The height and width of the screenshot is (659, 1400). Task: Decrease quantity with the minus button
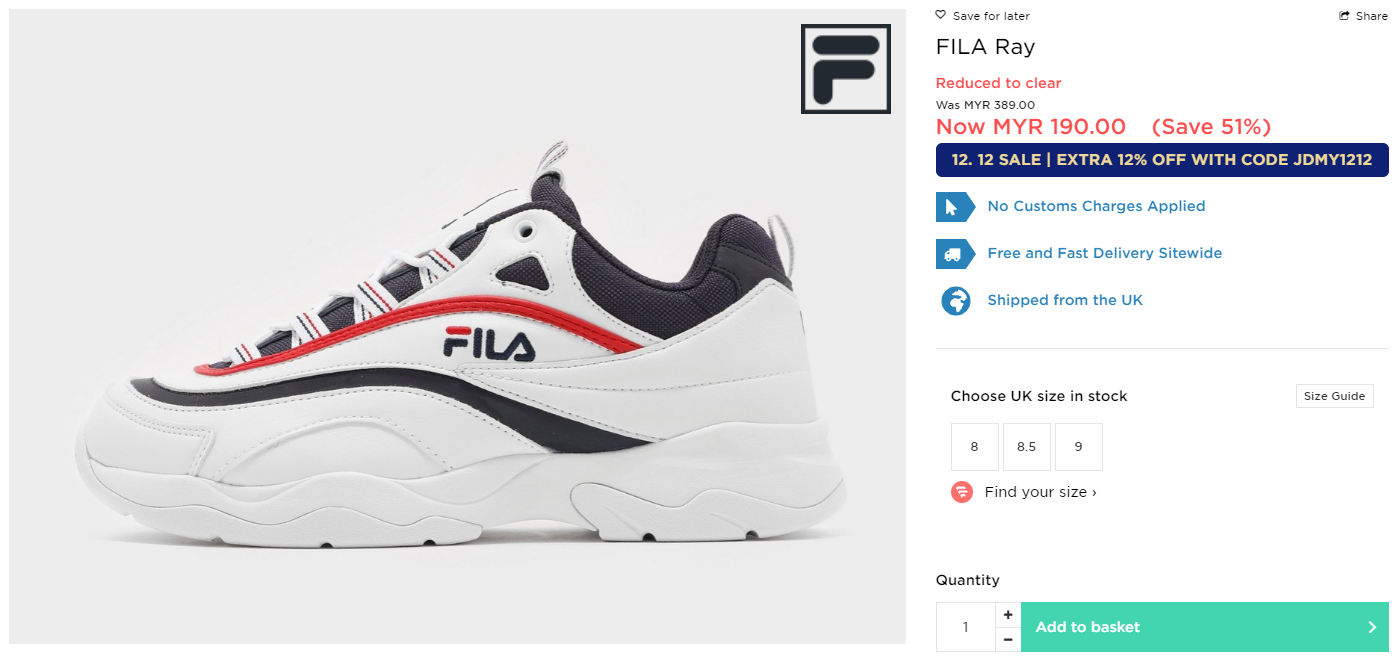coord(1008,640)
